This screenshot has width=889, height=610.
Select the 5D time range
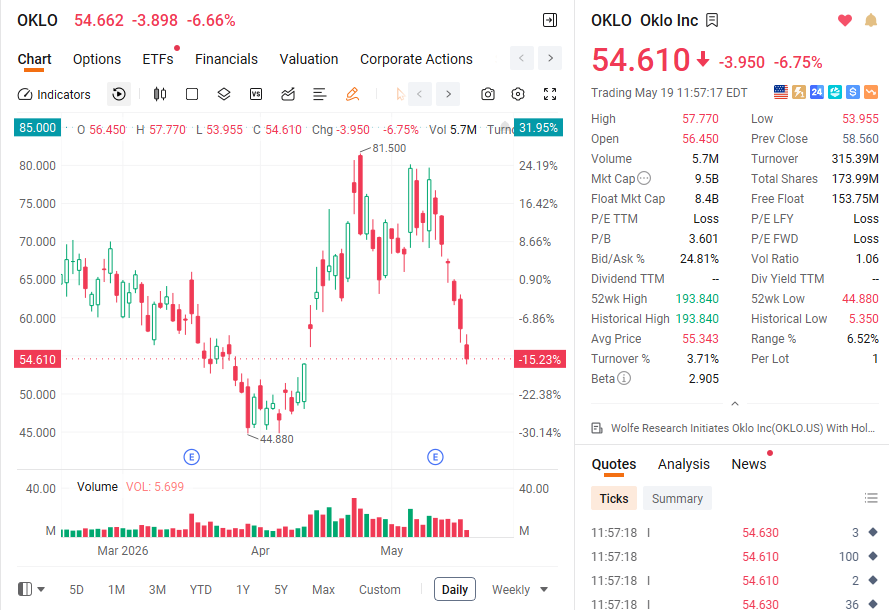77,590
